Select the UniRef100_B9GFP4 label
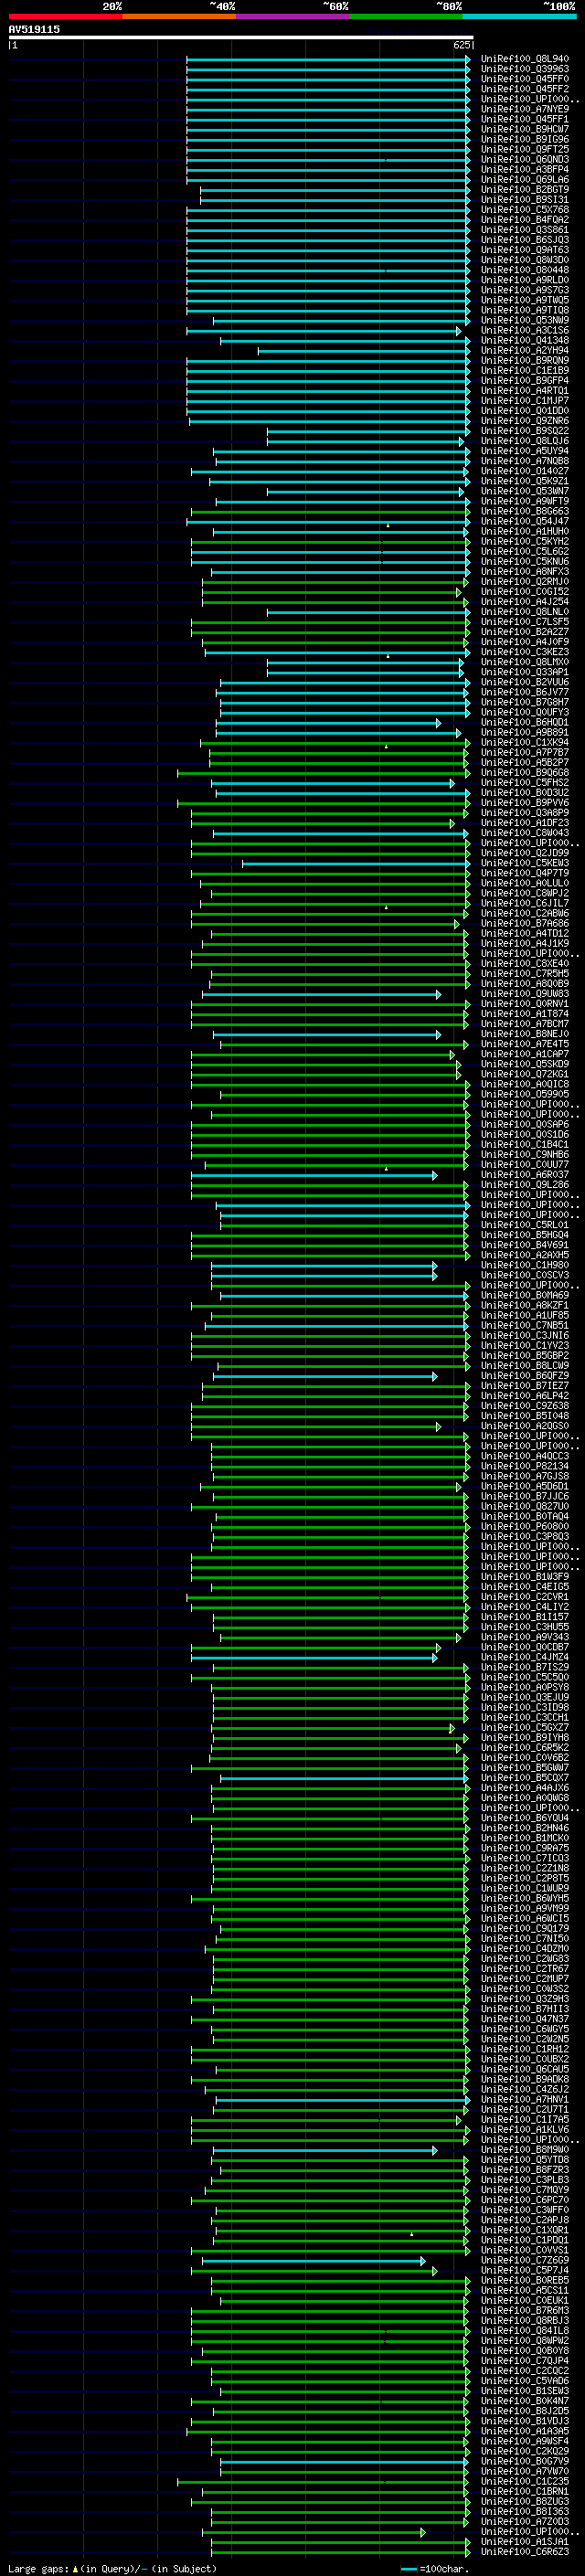 [525, 381]
